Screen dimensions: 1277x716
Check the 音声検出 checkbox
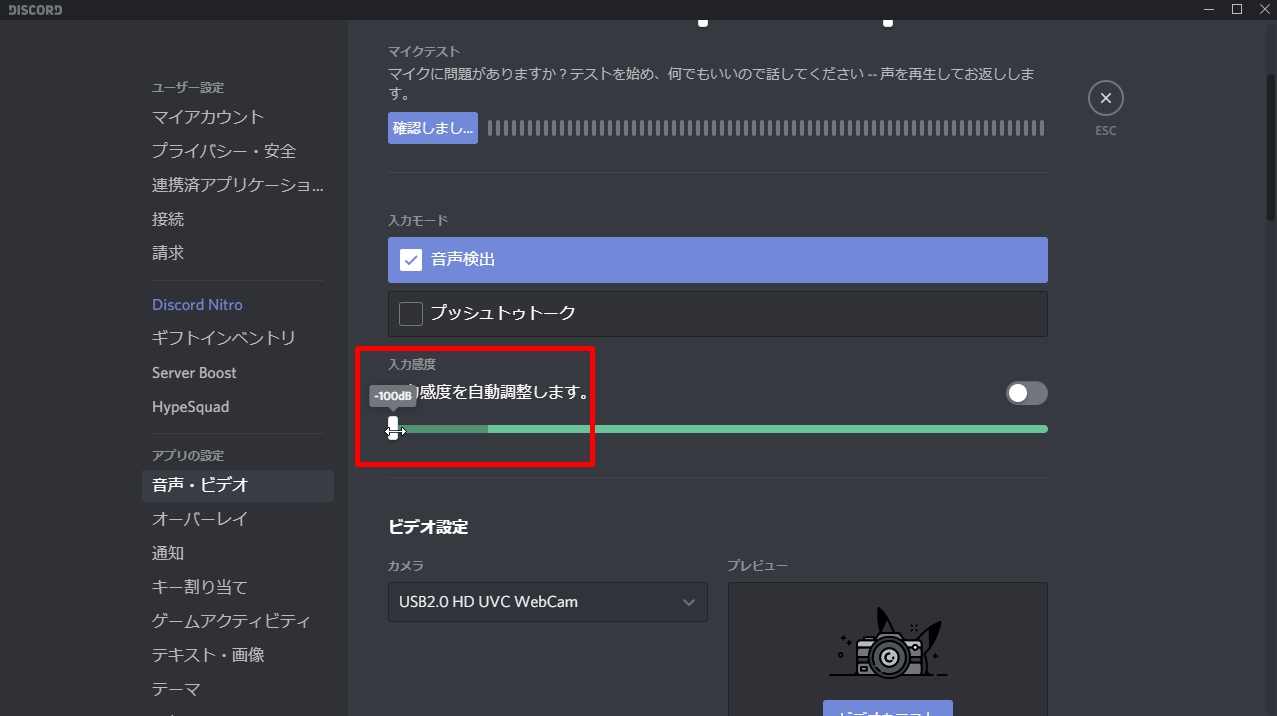[x=410, y=260]
